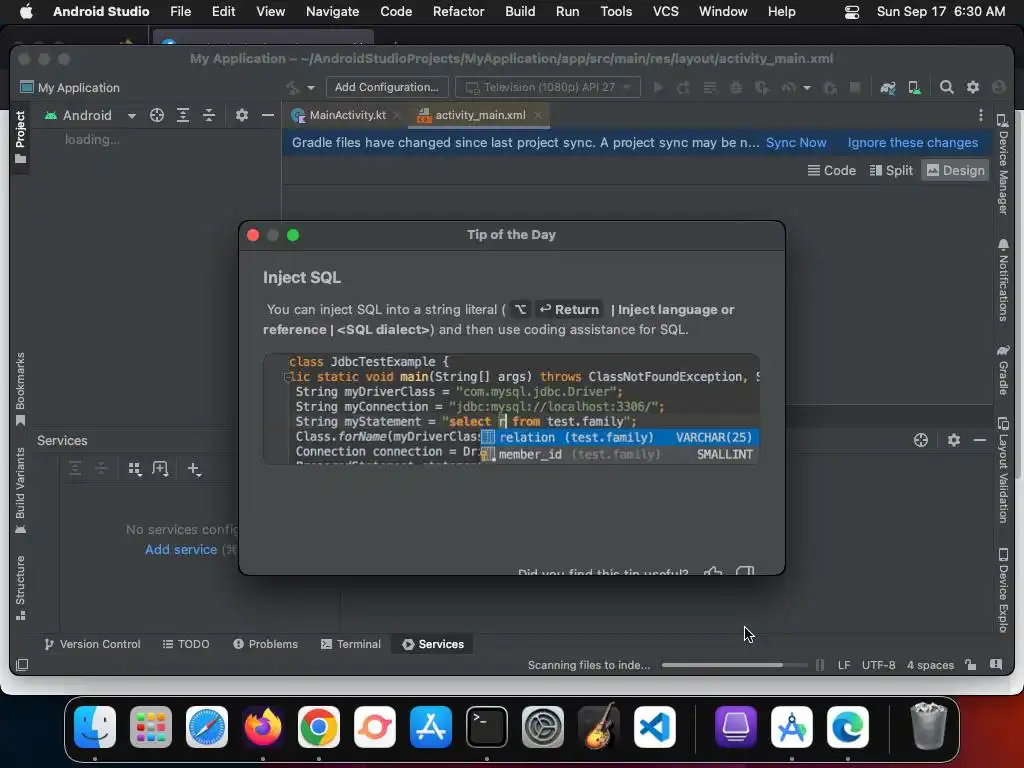1024x768 pixels.
Task: Click Services panel target crosshair icon
Action: click(x=921, y=440)
